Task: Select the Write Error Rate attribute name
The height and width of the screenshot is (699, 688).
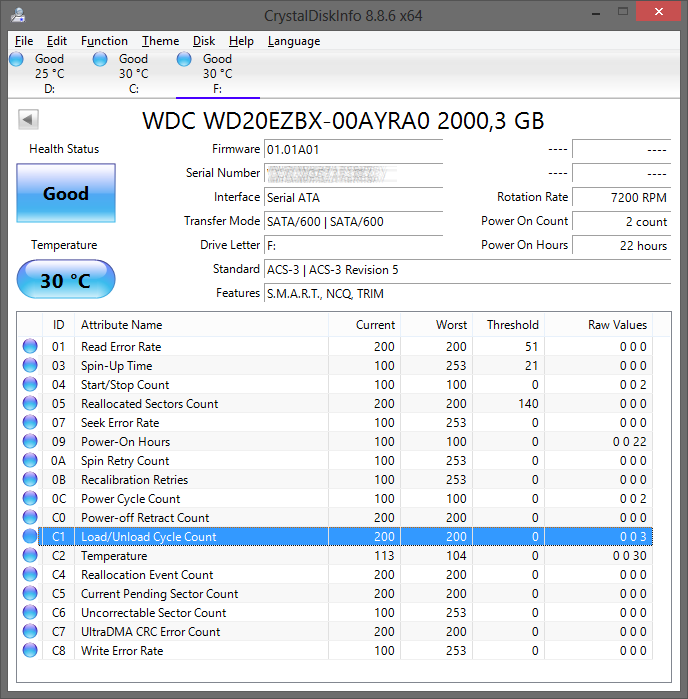Action: 122,651
